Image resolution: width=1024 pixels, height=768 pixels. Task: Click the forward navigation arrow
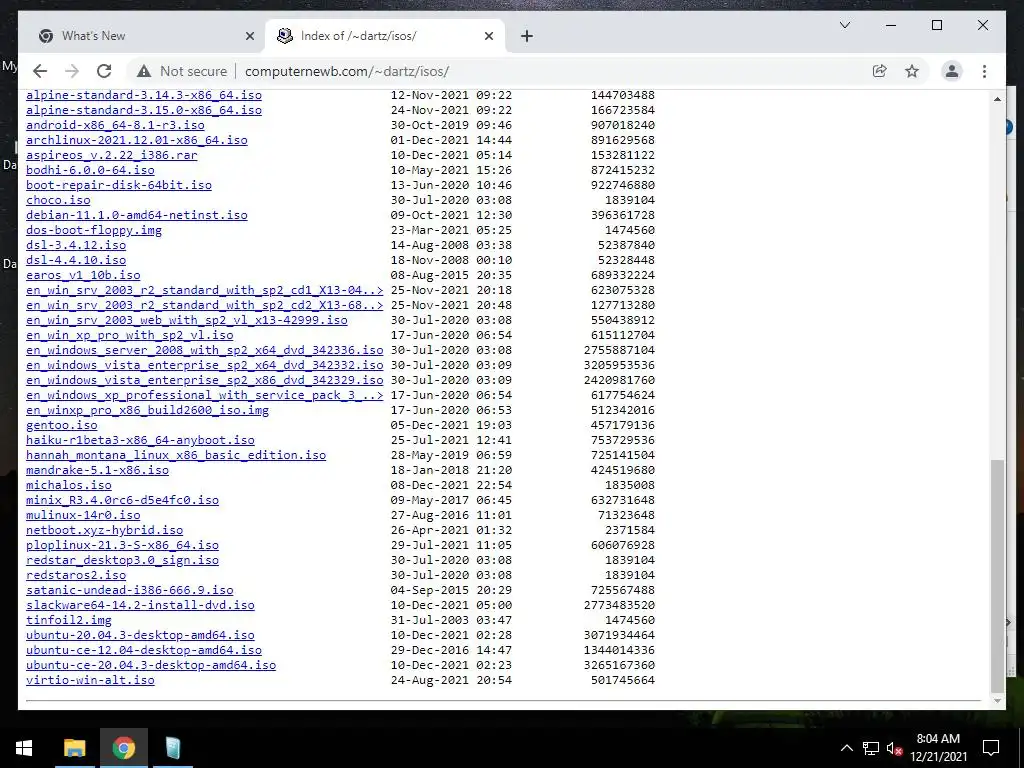pyautogui.click(x=72, y=71)
